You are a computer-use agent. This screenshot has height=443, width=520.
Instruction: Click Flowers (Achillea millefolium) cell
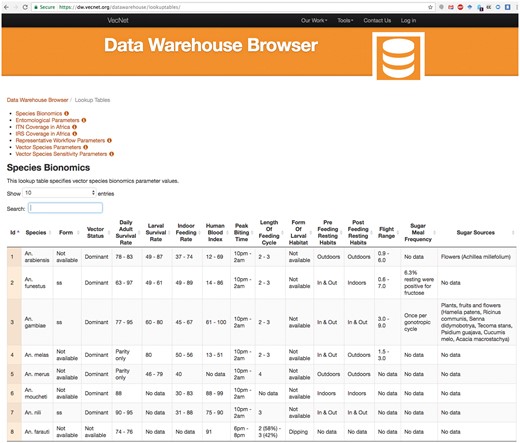(477, 257)
